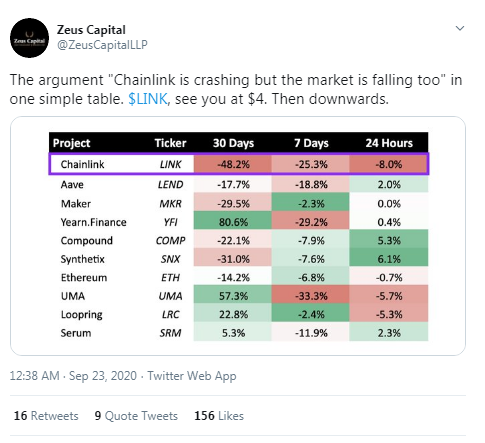Select the Ticker column header

(170, 143)
